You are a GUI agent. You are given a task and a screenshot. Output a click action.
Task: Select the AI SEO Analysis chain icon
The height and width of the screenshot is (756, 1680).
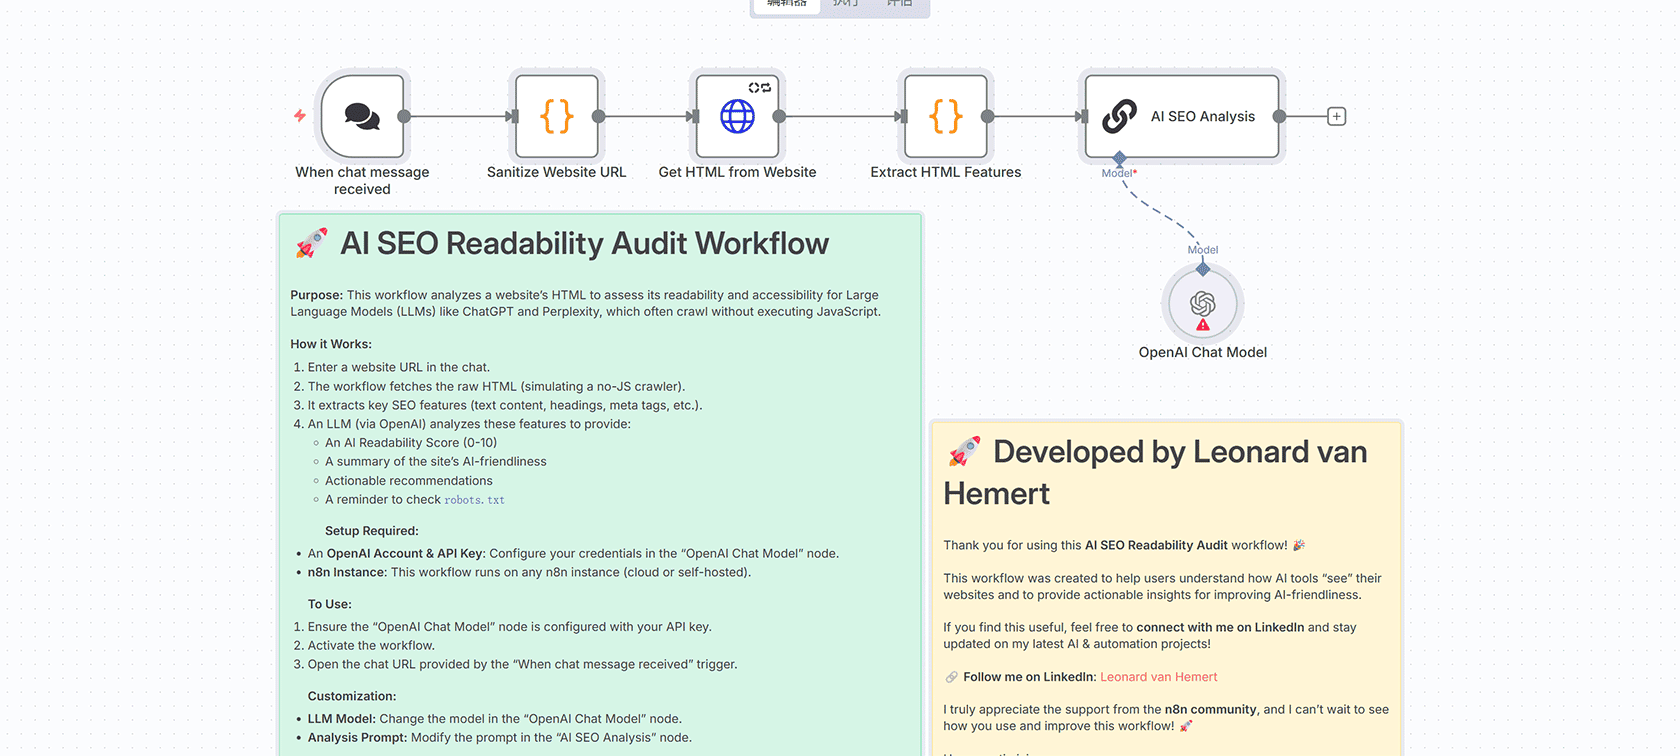[x=1119, y=117]
